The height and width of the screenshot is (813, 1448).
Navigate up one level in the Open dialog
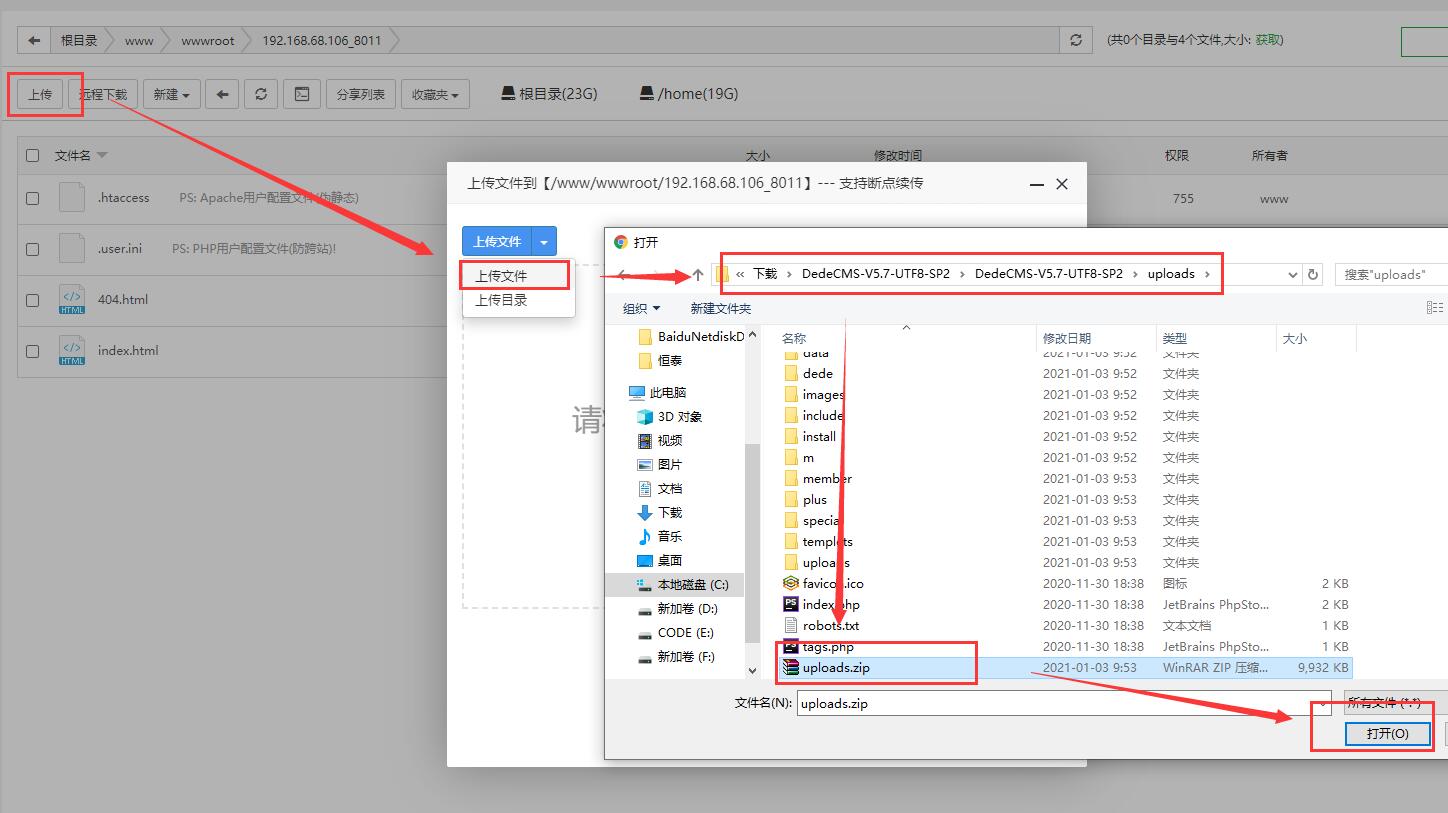pyautogui.click(x=697, y=273)
